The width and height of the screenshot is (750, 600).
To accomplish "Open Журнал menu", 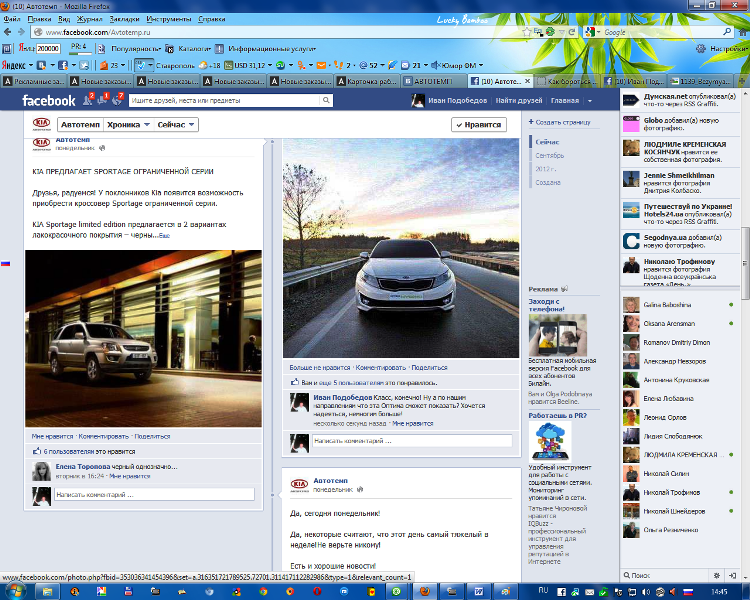I will [89, 19].
